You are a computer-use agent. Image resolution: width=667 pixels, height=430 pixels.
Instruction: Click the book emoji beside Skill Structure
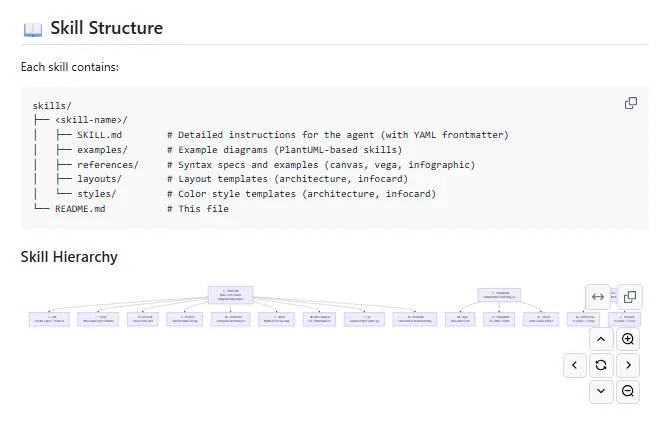coord(32,28)
